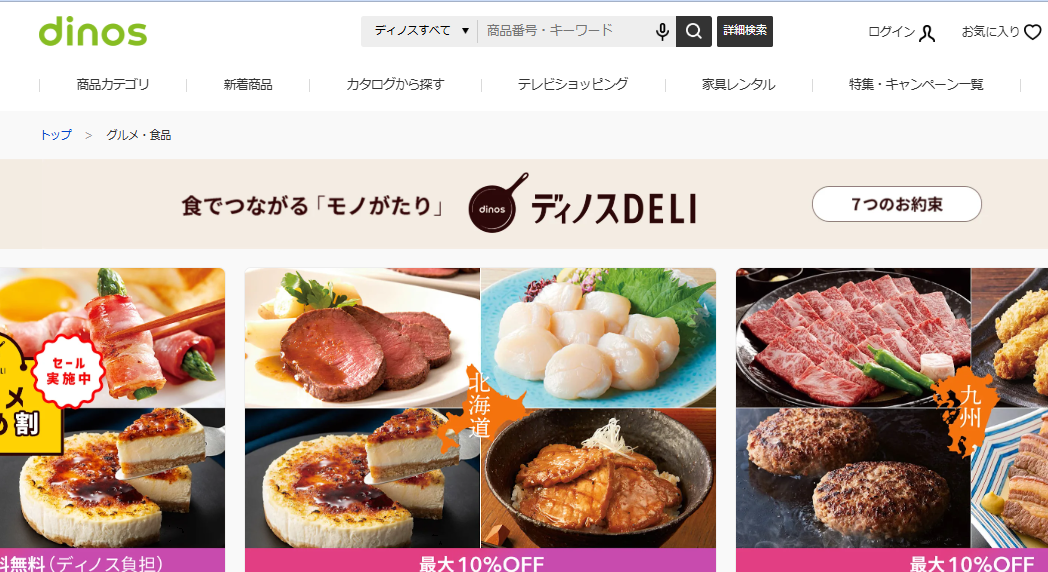Viewport: 1048px width, 572px height.
Task: Click the ディノスDELI frying pan logo
Action: coord(498,202)
